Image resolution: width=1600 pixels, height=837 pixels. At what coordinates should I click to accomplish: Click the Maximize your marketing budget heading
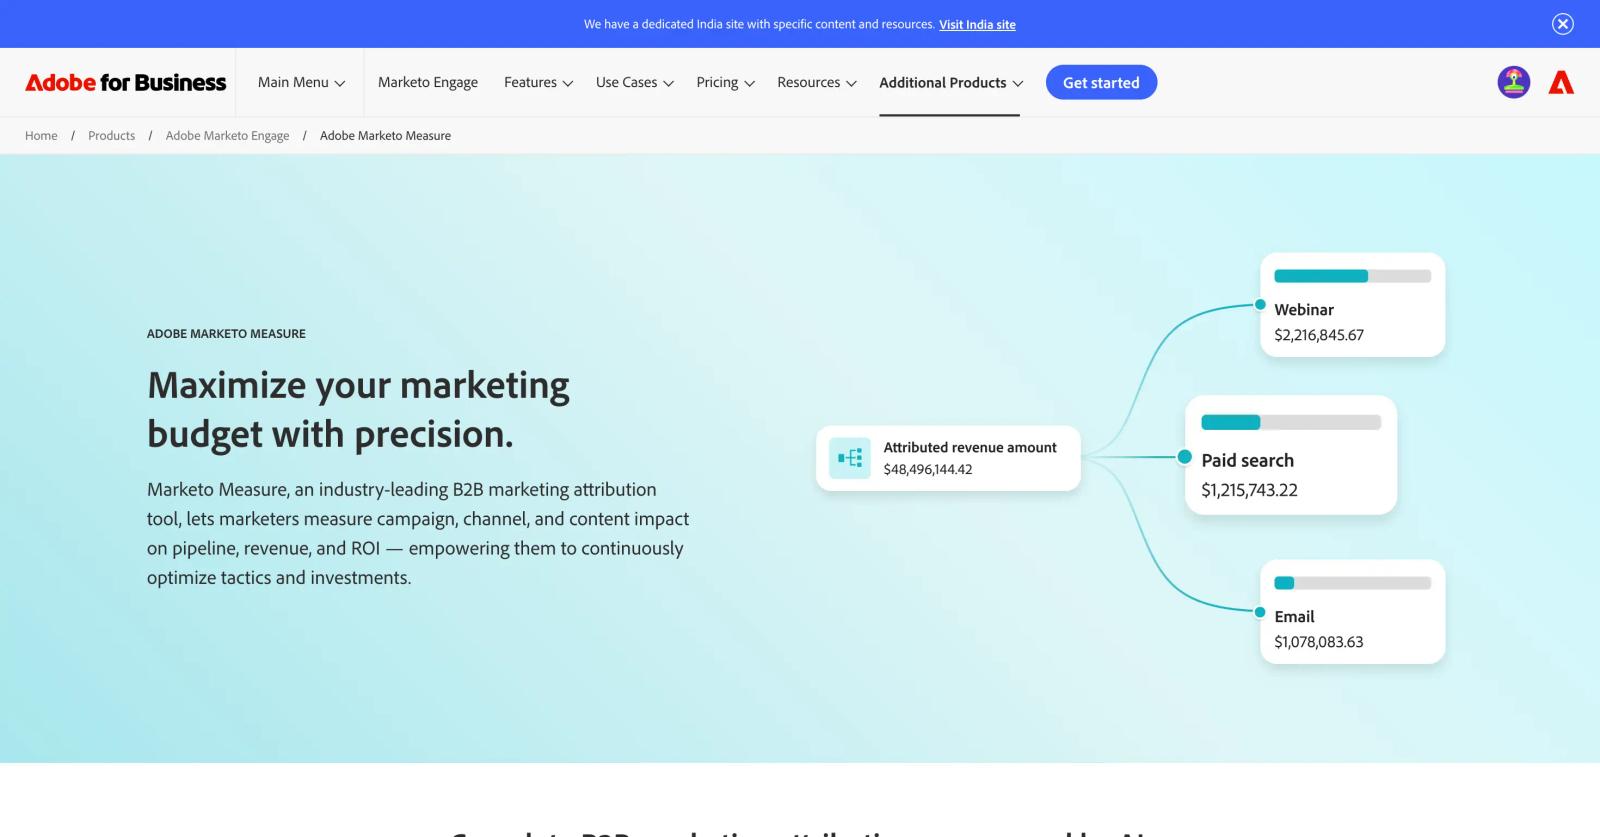358,409
